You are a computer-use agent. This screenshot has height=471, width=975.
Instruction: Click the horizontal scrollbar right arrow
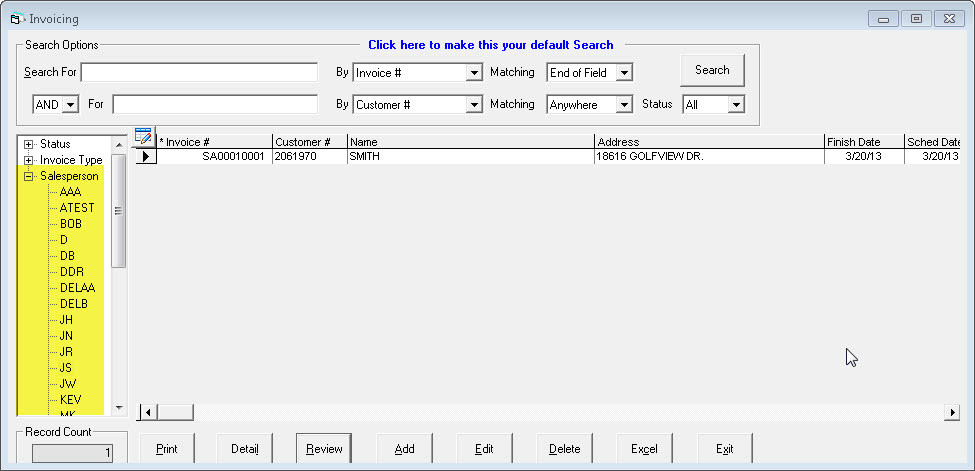[952, 412]
